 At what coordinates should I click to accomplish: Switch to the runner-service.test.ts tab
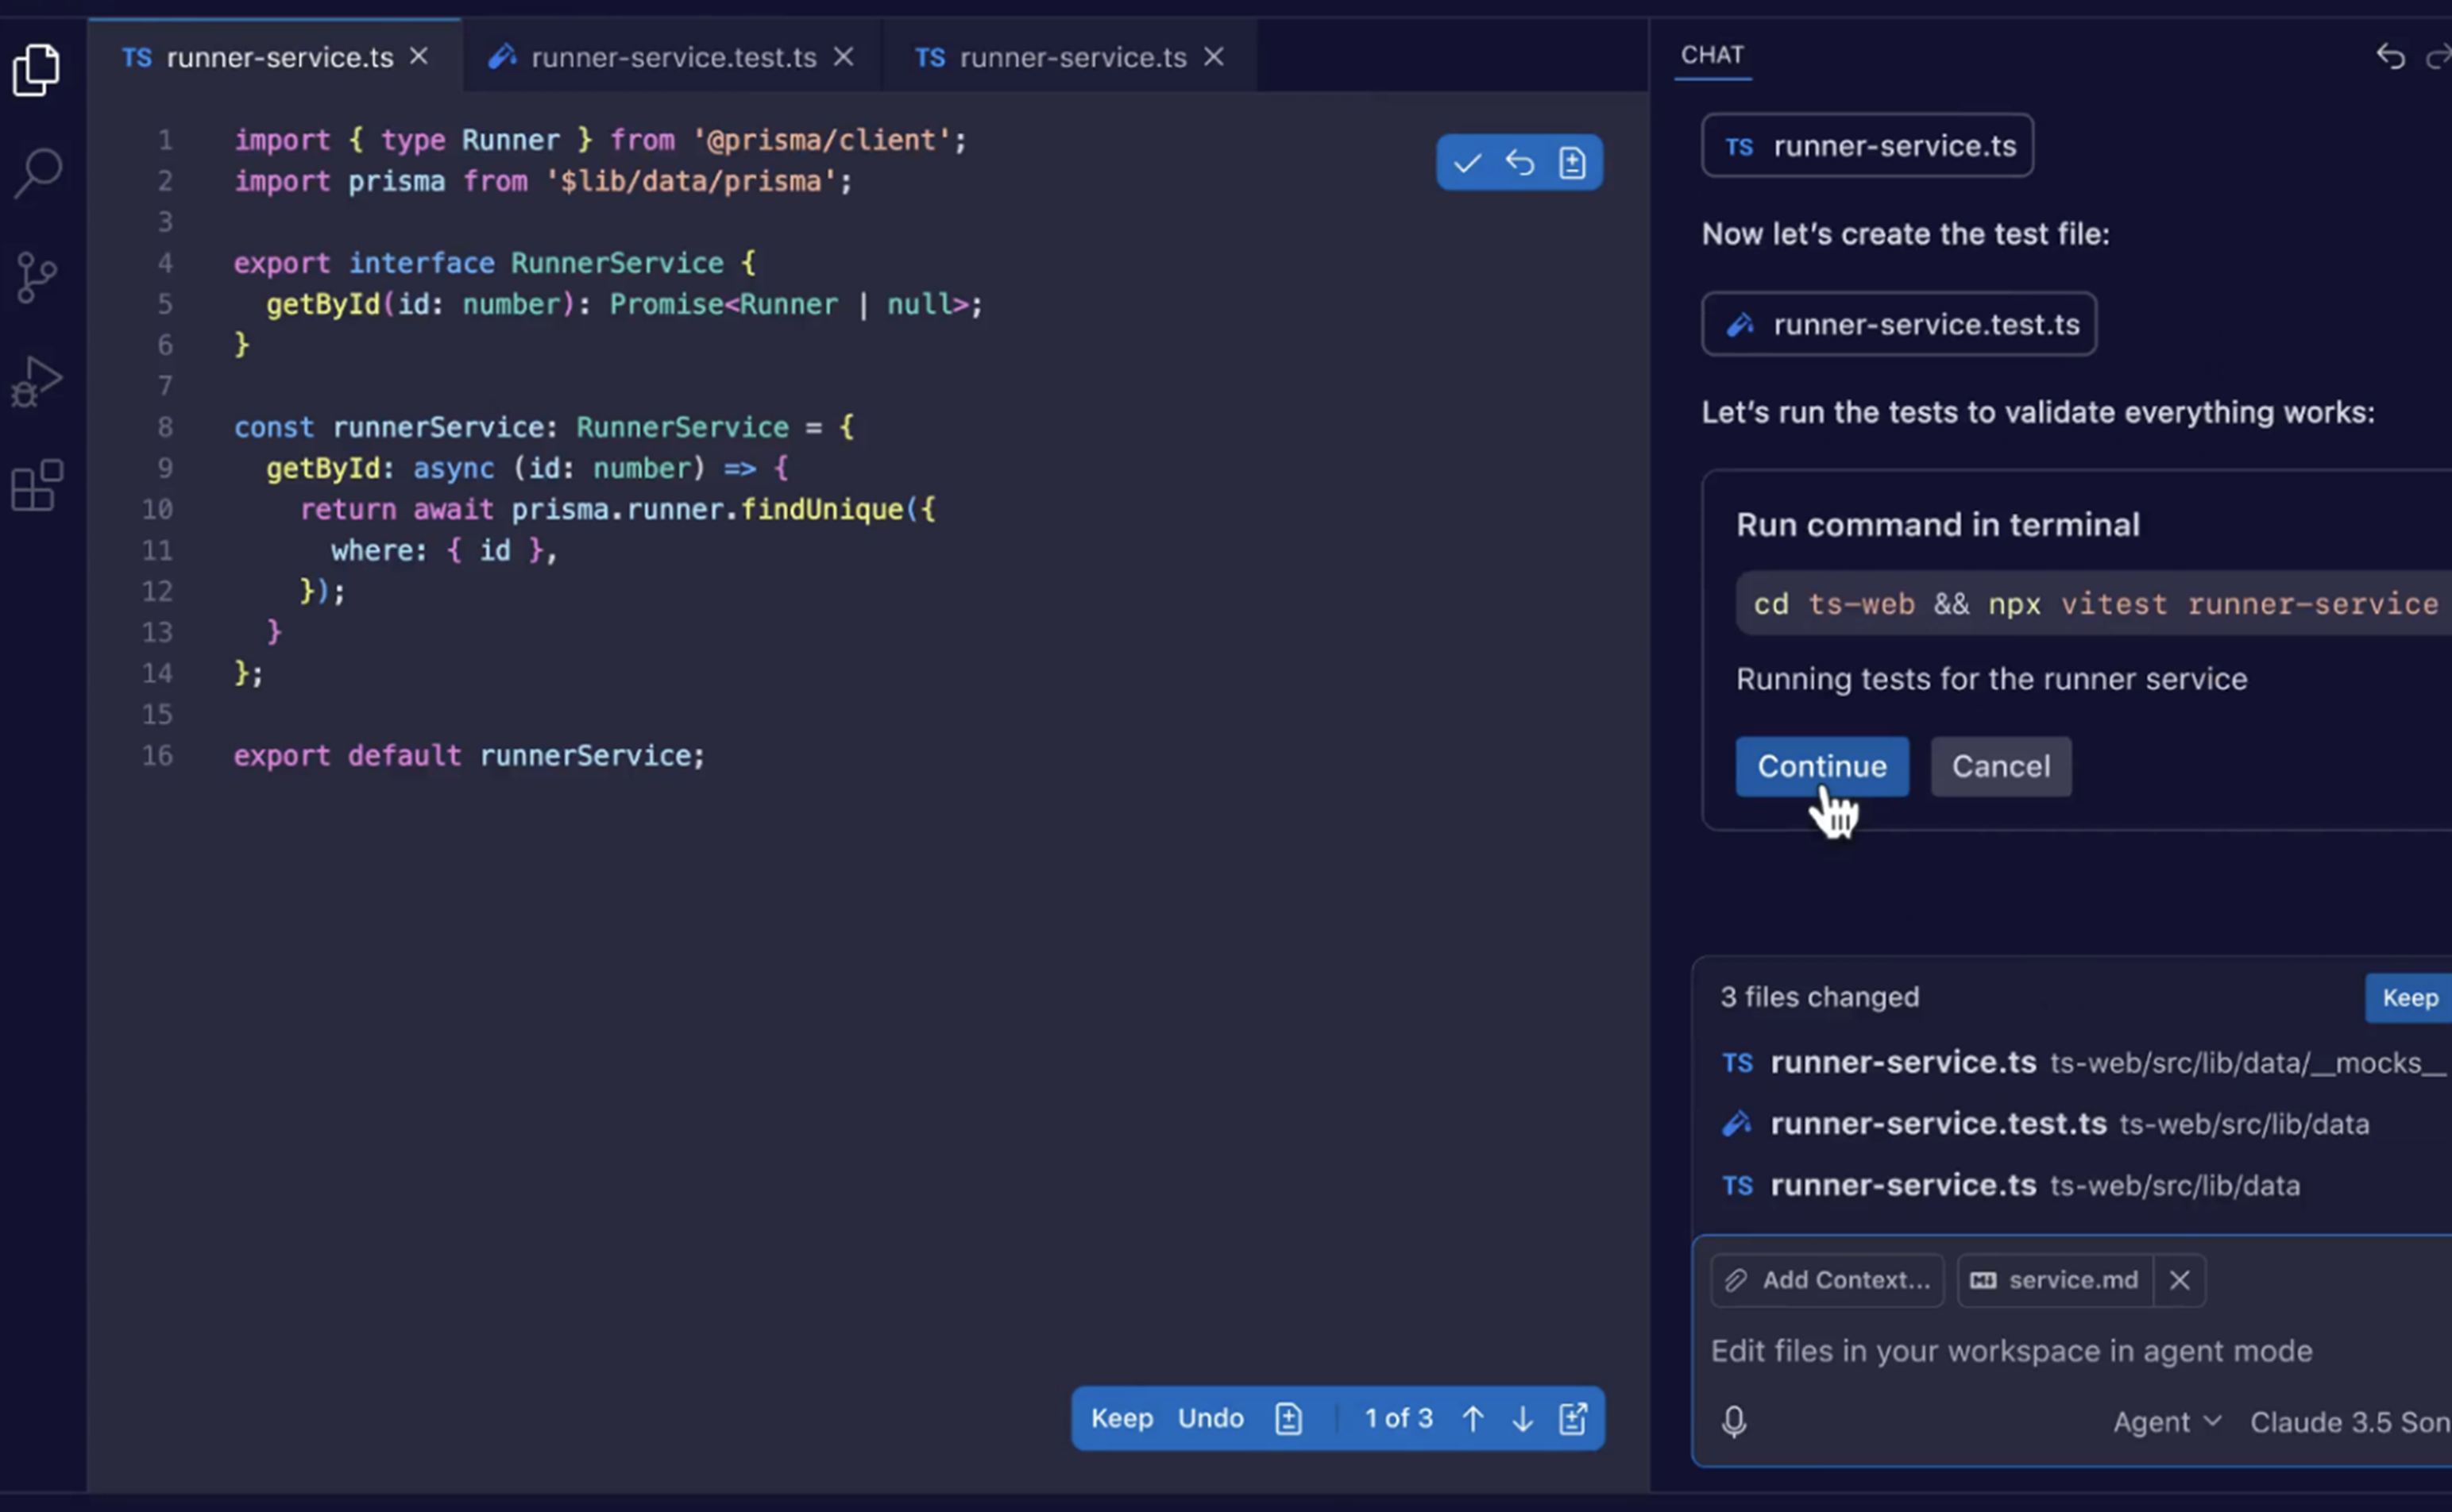tap(672, 57)
